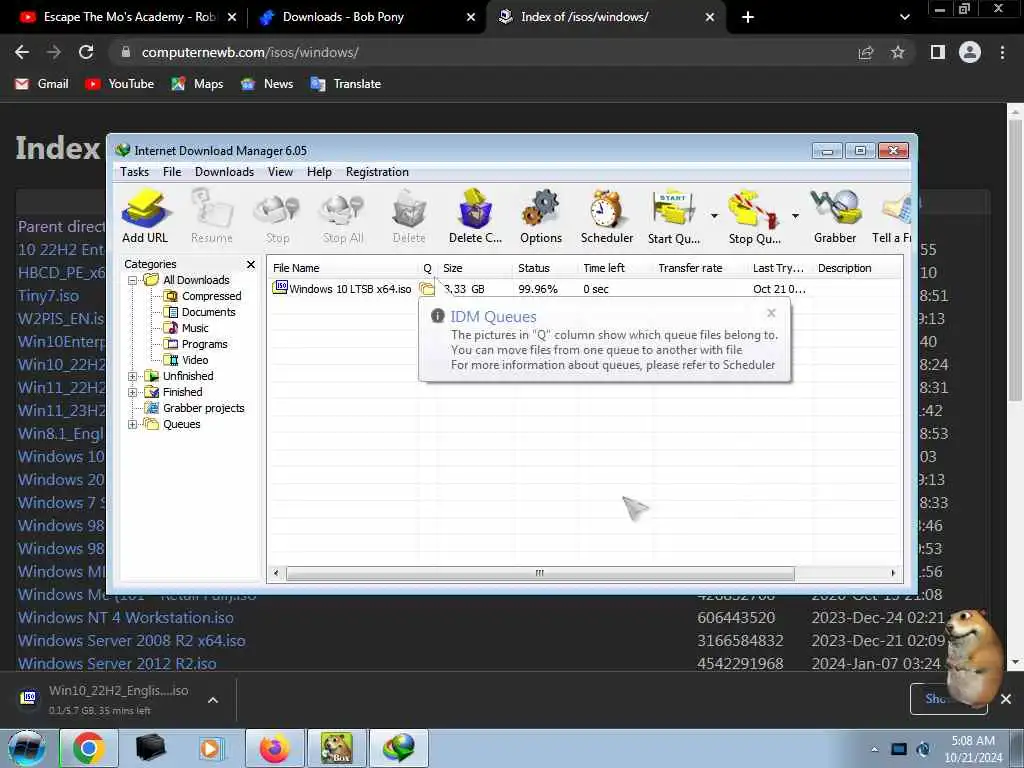1024x768 pixels.
Task: Expand the Queues tree node
Action: coord(133,424)
